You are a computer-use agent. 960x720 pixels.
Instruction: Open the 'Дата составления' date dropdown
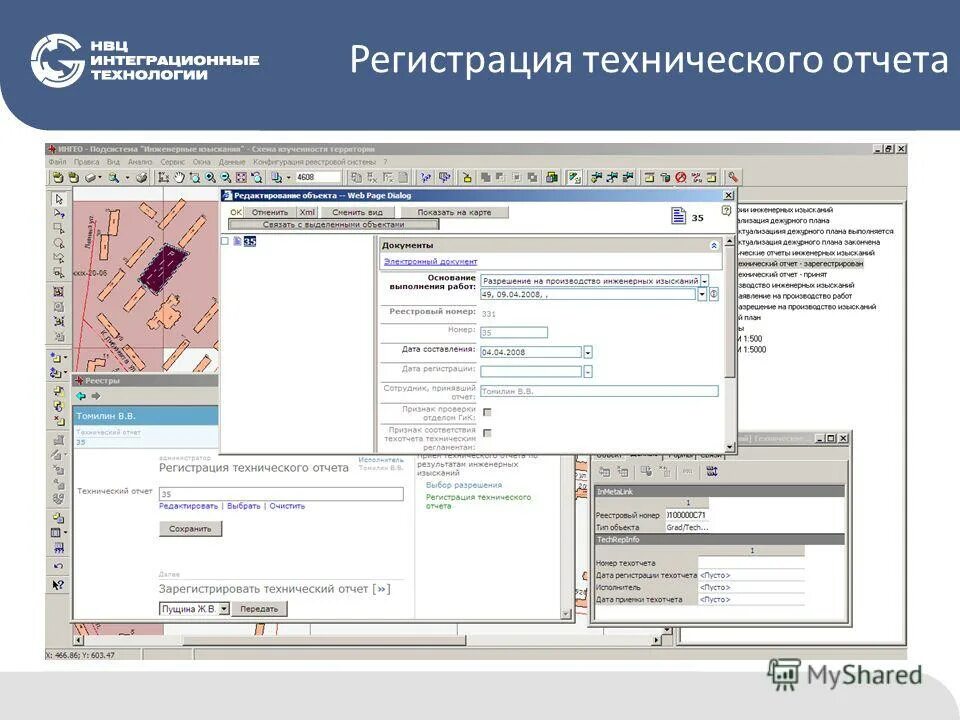pyautogui.click(x=587, y=352)
